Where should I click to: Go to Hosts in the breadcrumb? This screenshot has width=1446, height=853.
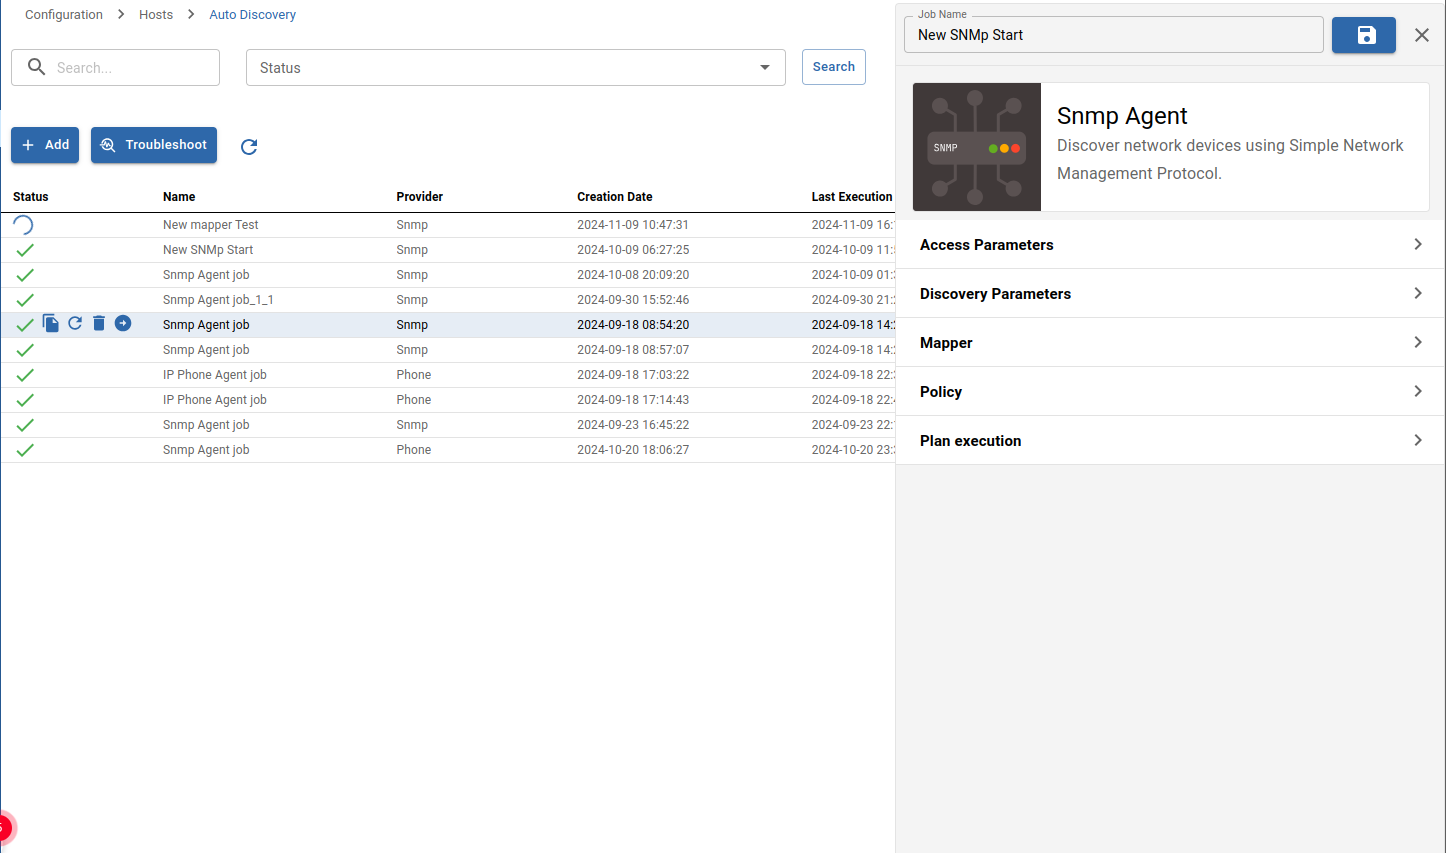pyautogui.click(x=156, y=15)
